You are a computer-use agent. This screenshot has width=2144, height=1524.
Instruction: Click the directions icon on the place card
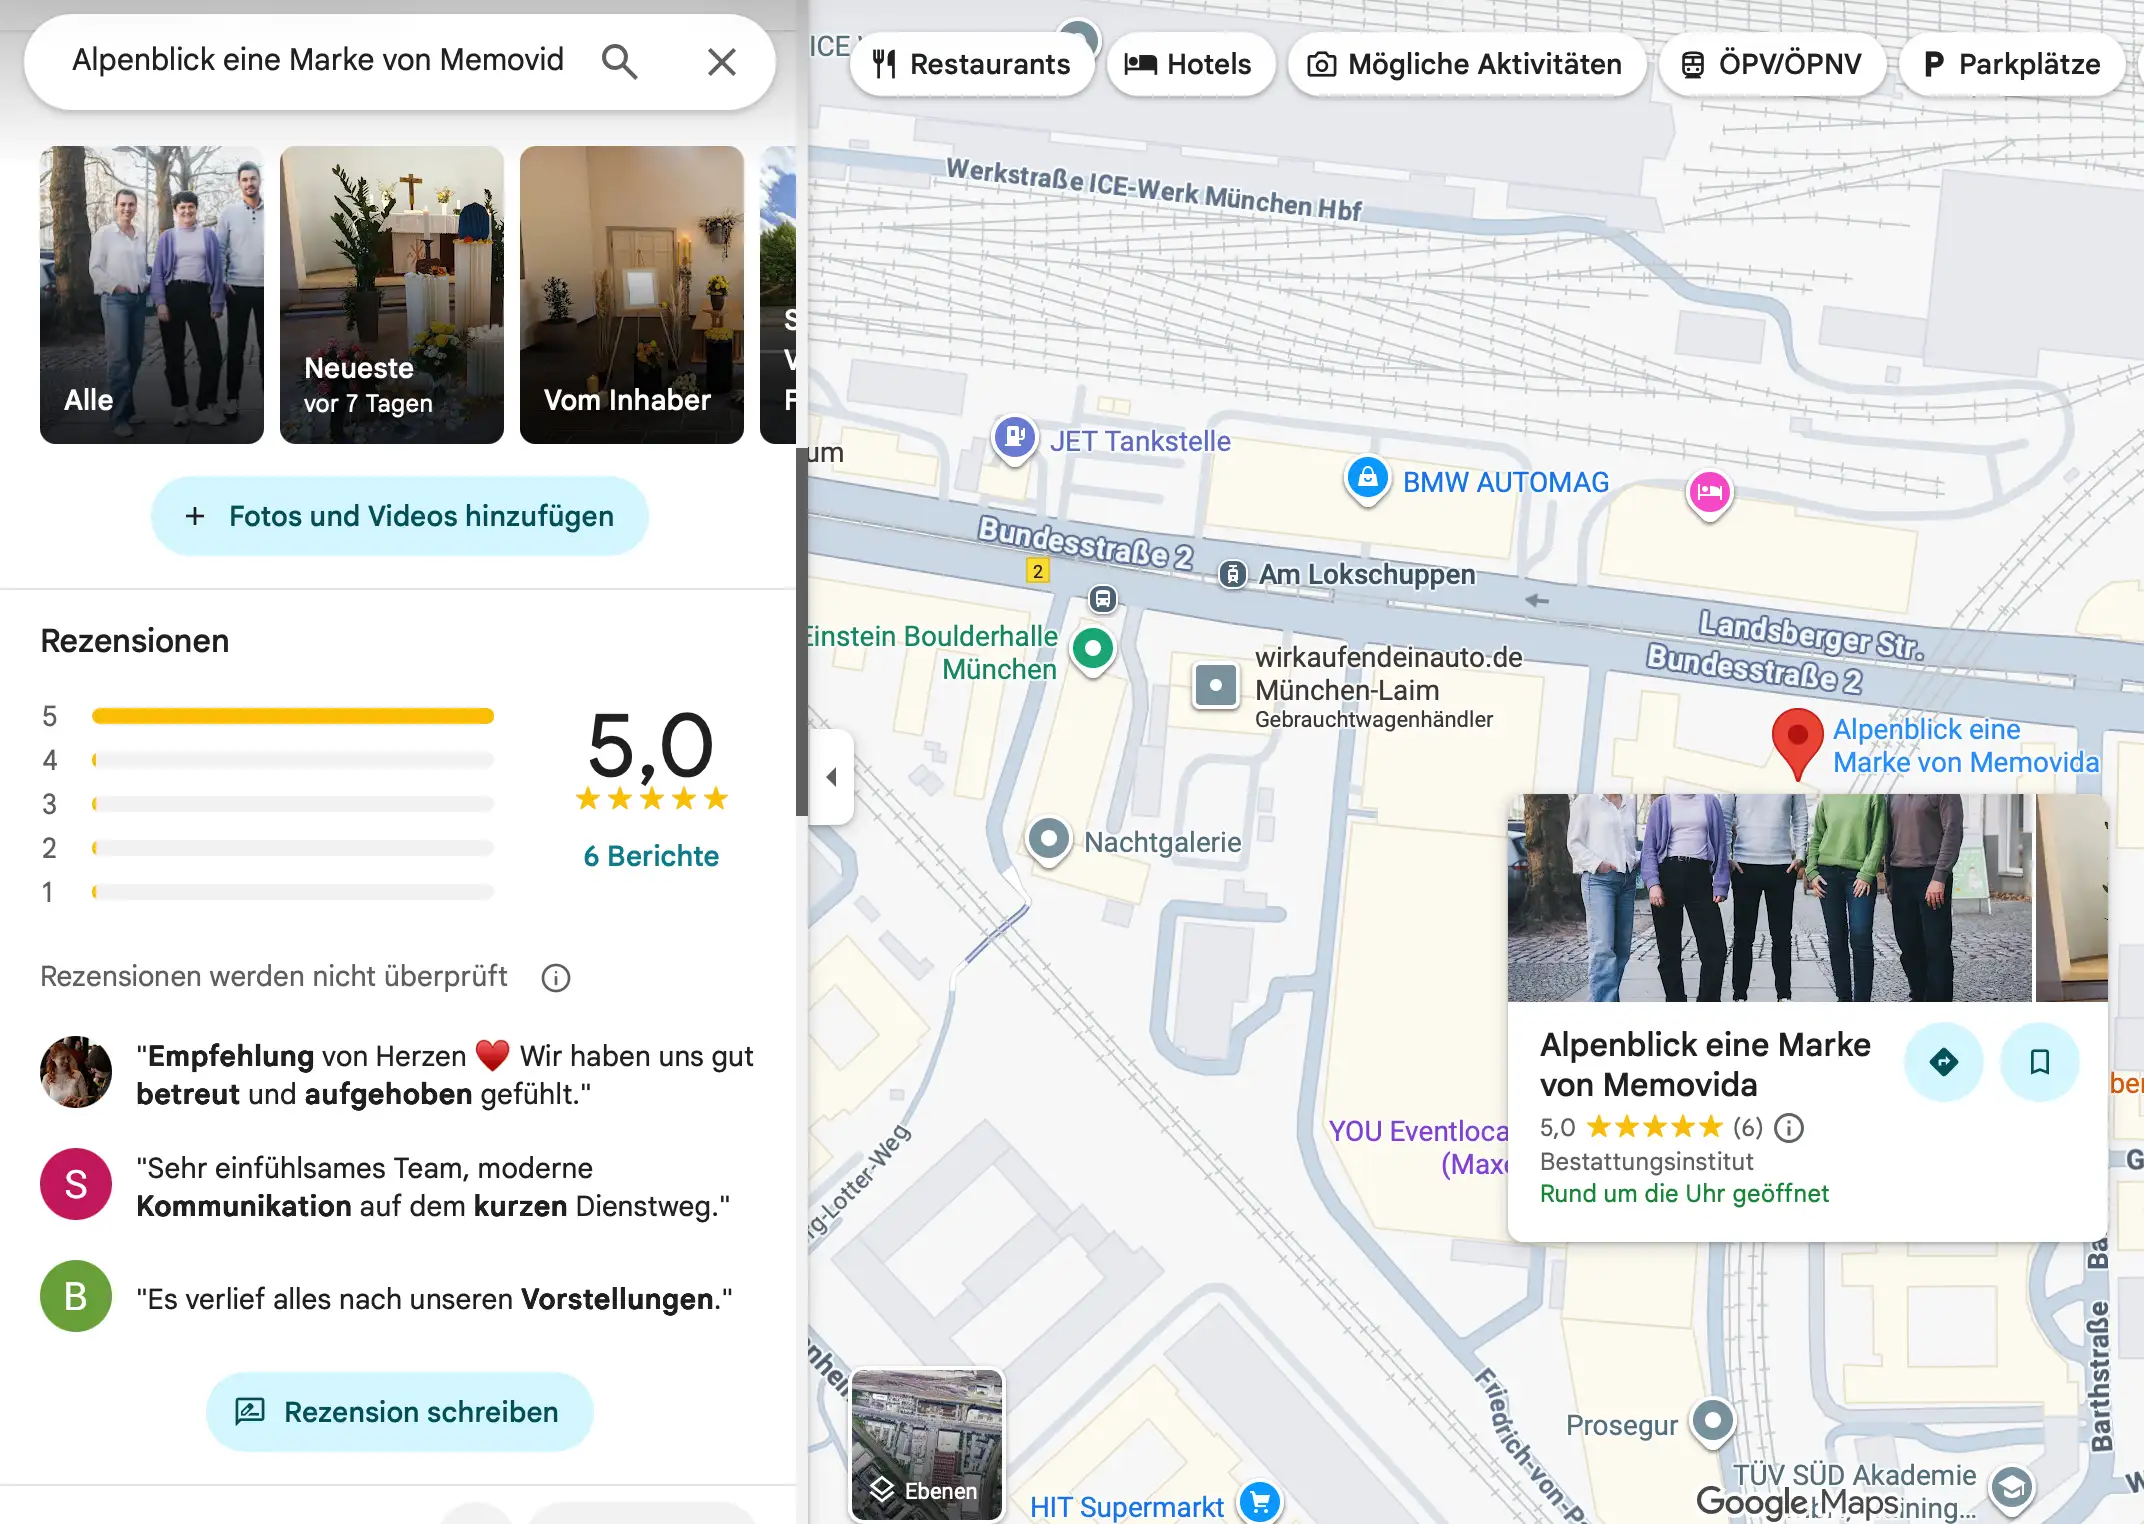point(1943,1062)
